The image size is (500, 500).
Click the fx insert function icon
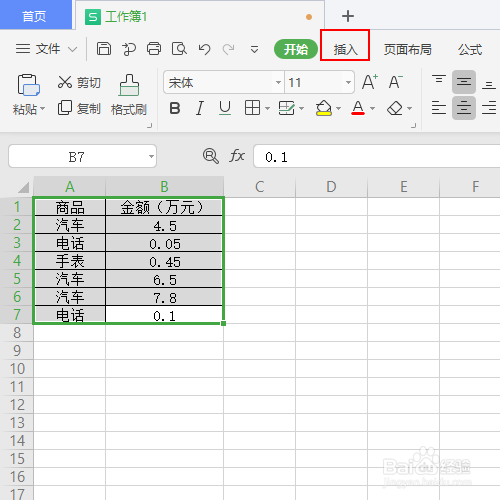tap(237, 156)
